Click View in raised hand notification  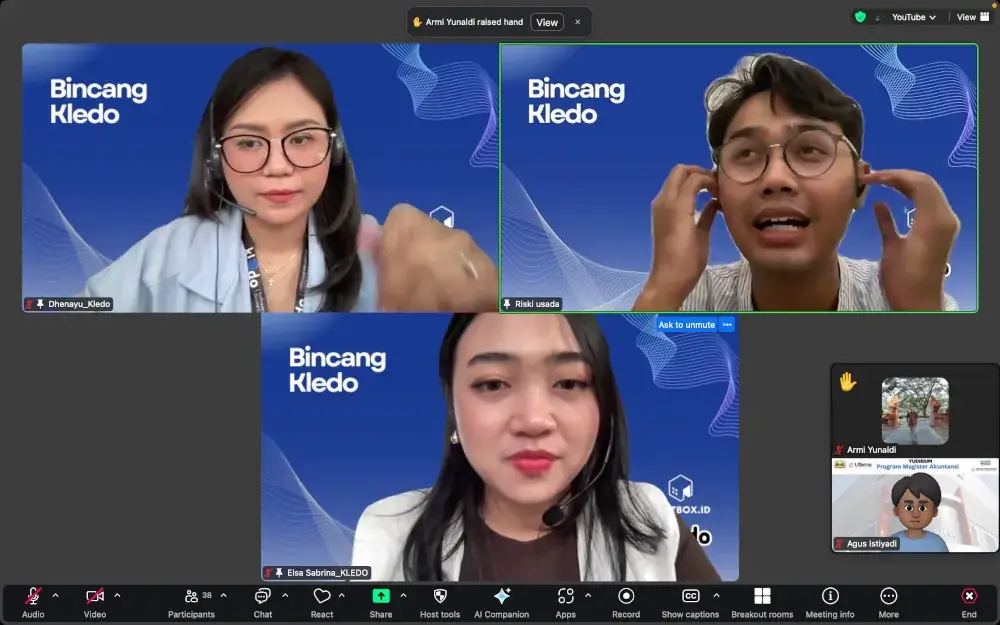(547, 22)
